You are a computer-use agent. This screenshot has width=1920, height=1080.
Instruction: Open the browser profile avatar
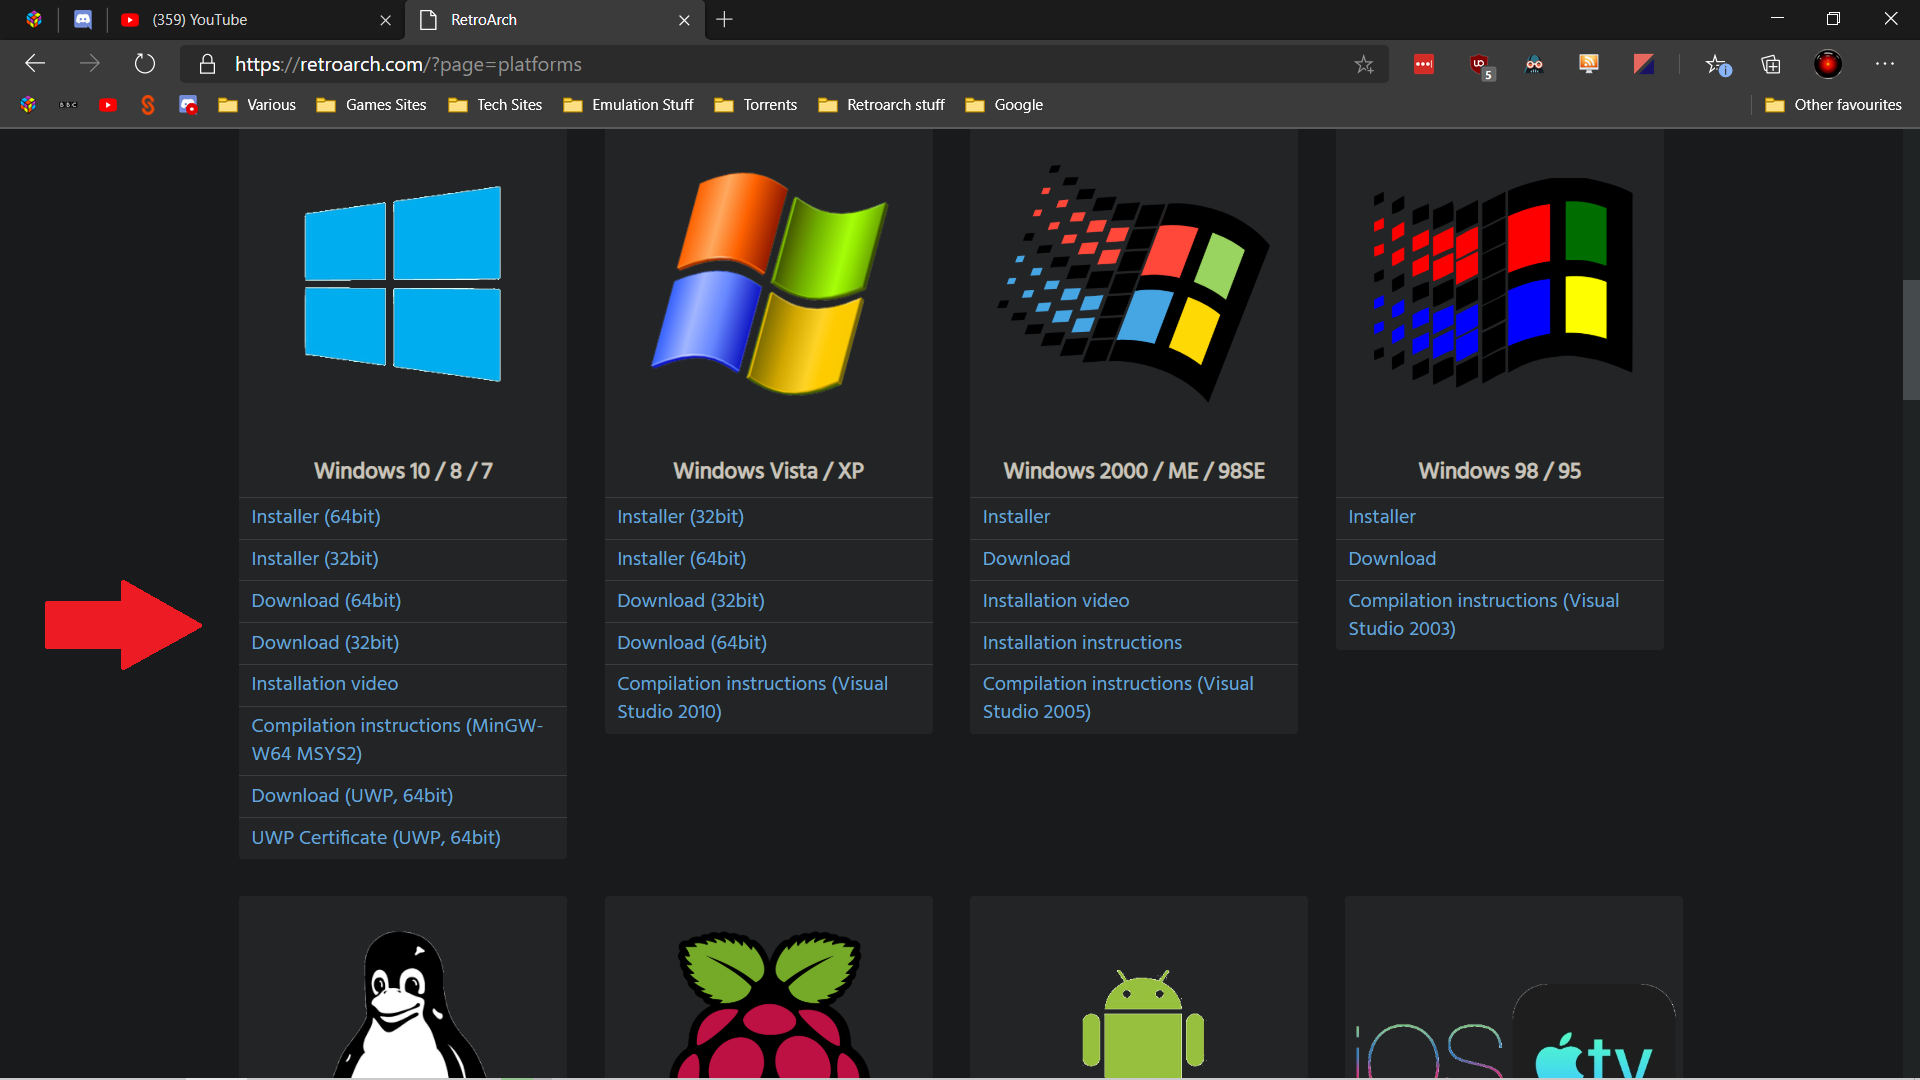(1827, 64)
